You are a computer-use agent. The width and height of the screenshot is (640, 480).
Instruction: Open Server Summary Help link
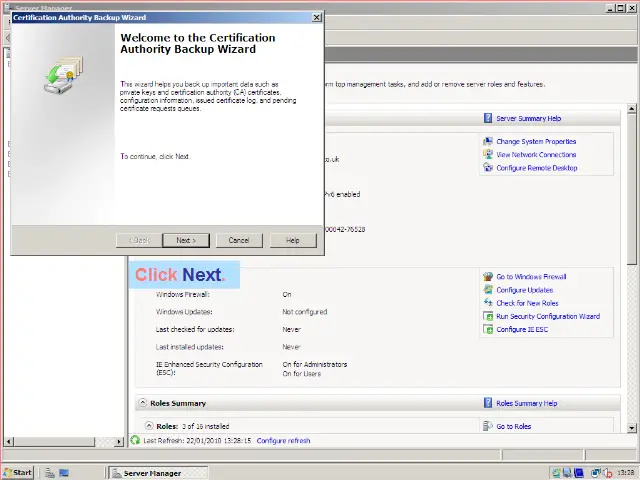(x=529, y=118)
